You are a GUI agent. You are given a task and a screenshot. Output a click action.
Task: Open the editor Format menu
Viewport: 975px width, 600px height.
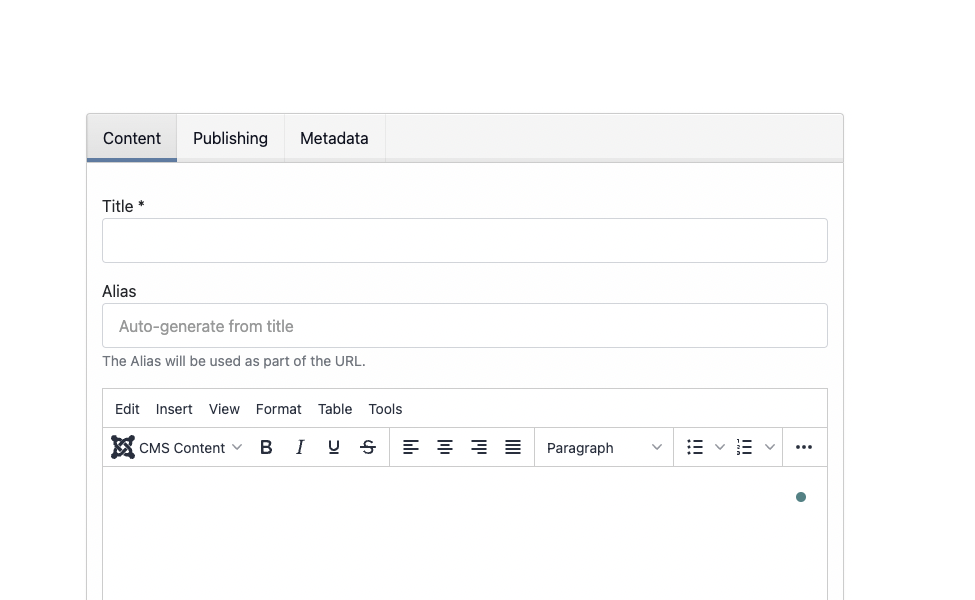pos(279,409)
